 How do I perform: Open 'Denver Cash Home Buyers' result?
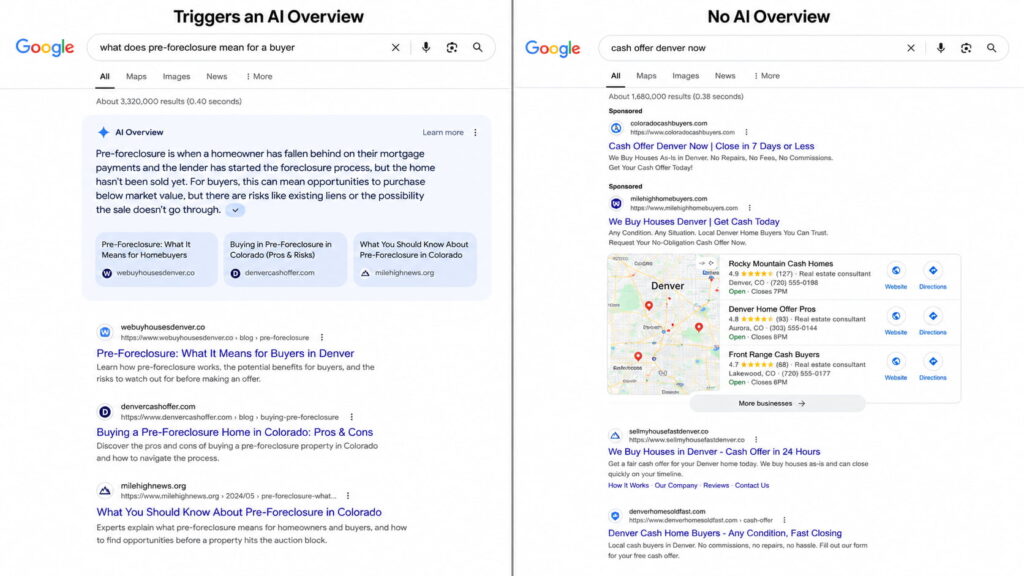pos(725,534)
